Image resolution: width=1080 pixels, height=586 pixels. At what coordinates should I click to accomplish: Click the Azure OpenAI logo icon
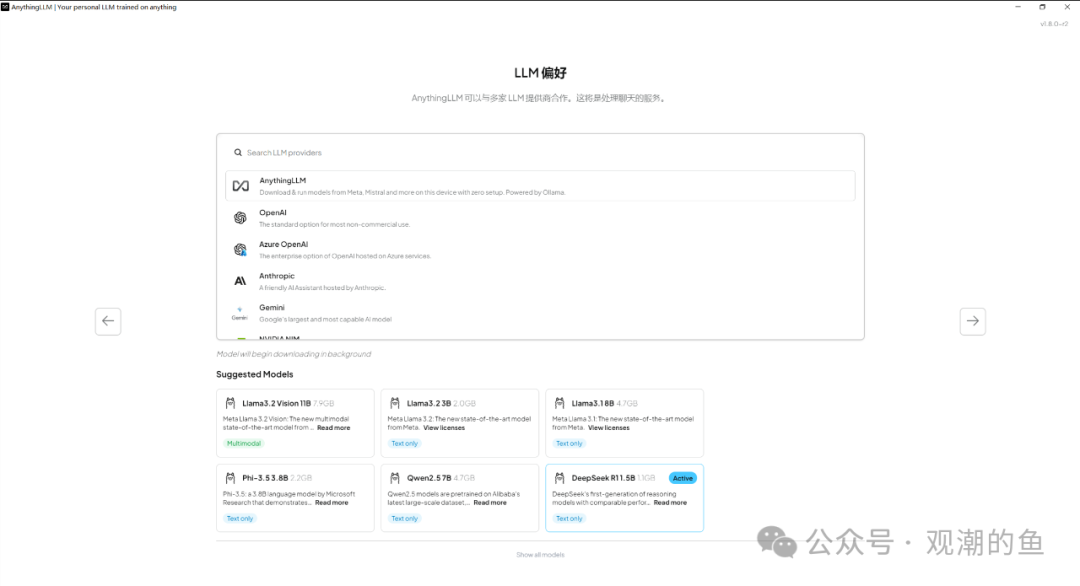(x=240, y=249)
